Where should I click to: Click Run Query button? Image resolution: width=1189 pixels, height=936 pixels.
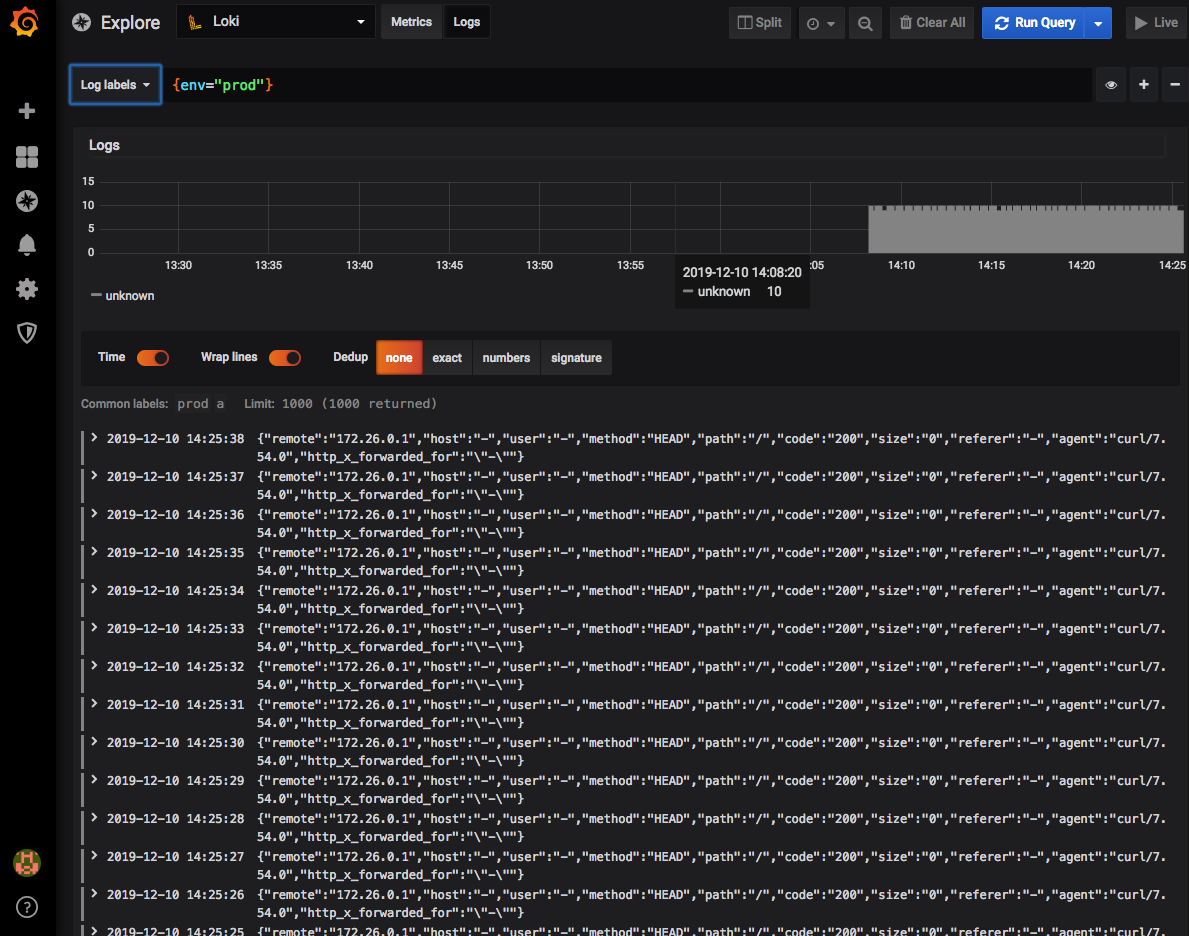coord(1034,23)
